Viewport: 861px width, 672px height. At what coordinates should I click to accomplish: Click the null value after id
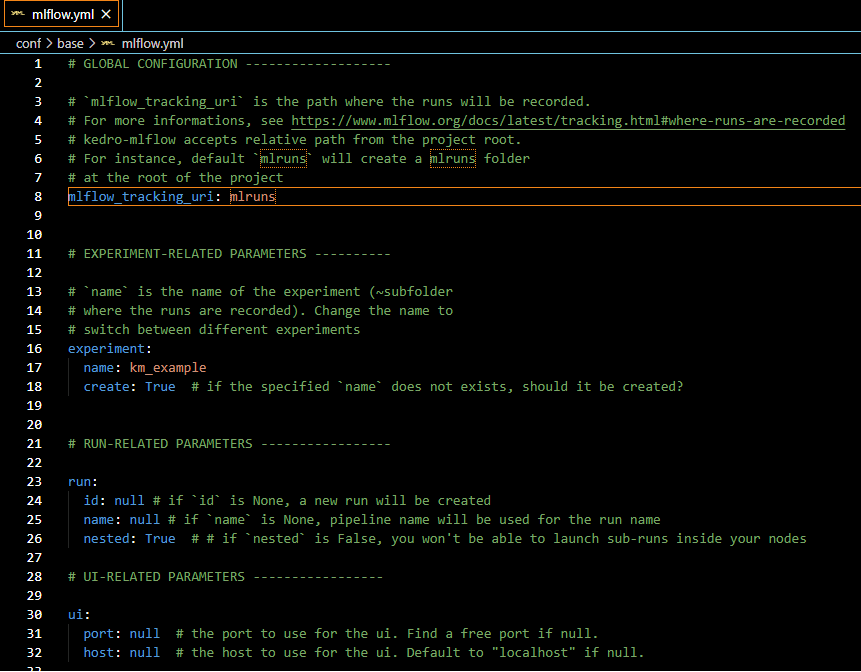tap(130, 501)
